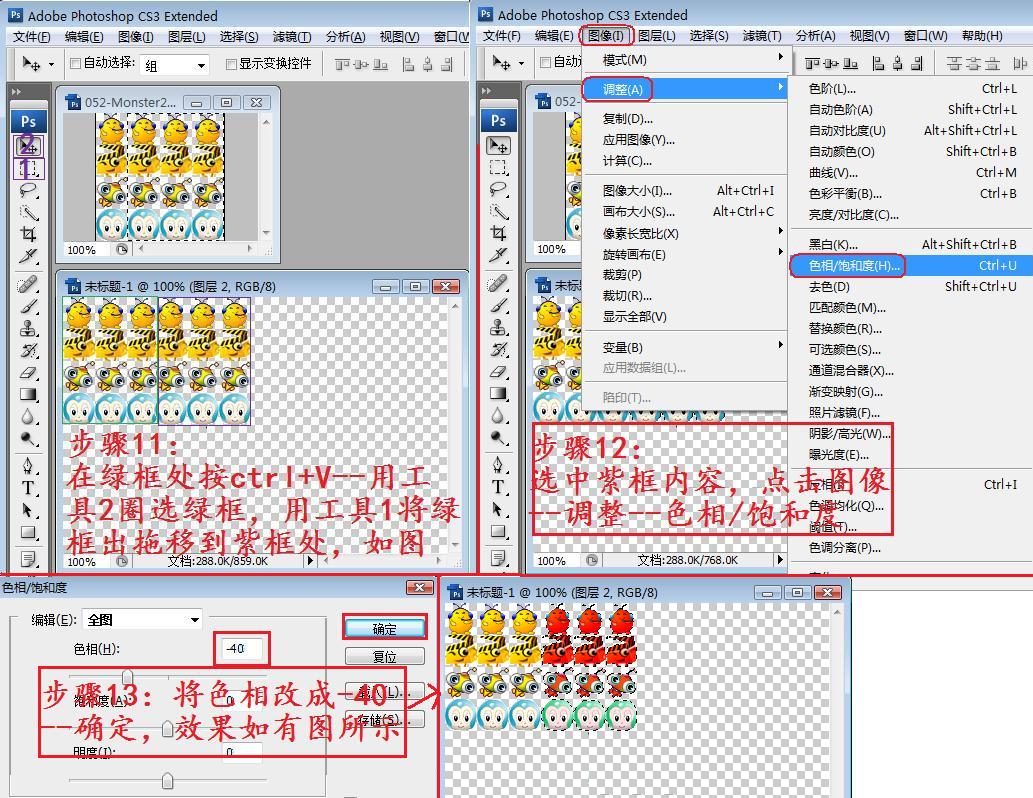This screenshot has width=1033, height=798.
Task: Open status bar arrow beside 文档:288.0K/859.0K
Action: pos(310,561)
